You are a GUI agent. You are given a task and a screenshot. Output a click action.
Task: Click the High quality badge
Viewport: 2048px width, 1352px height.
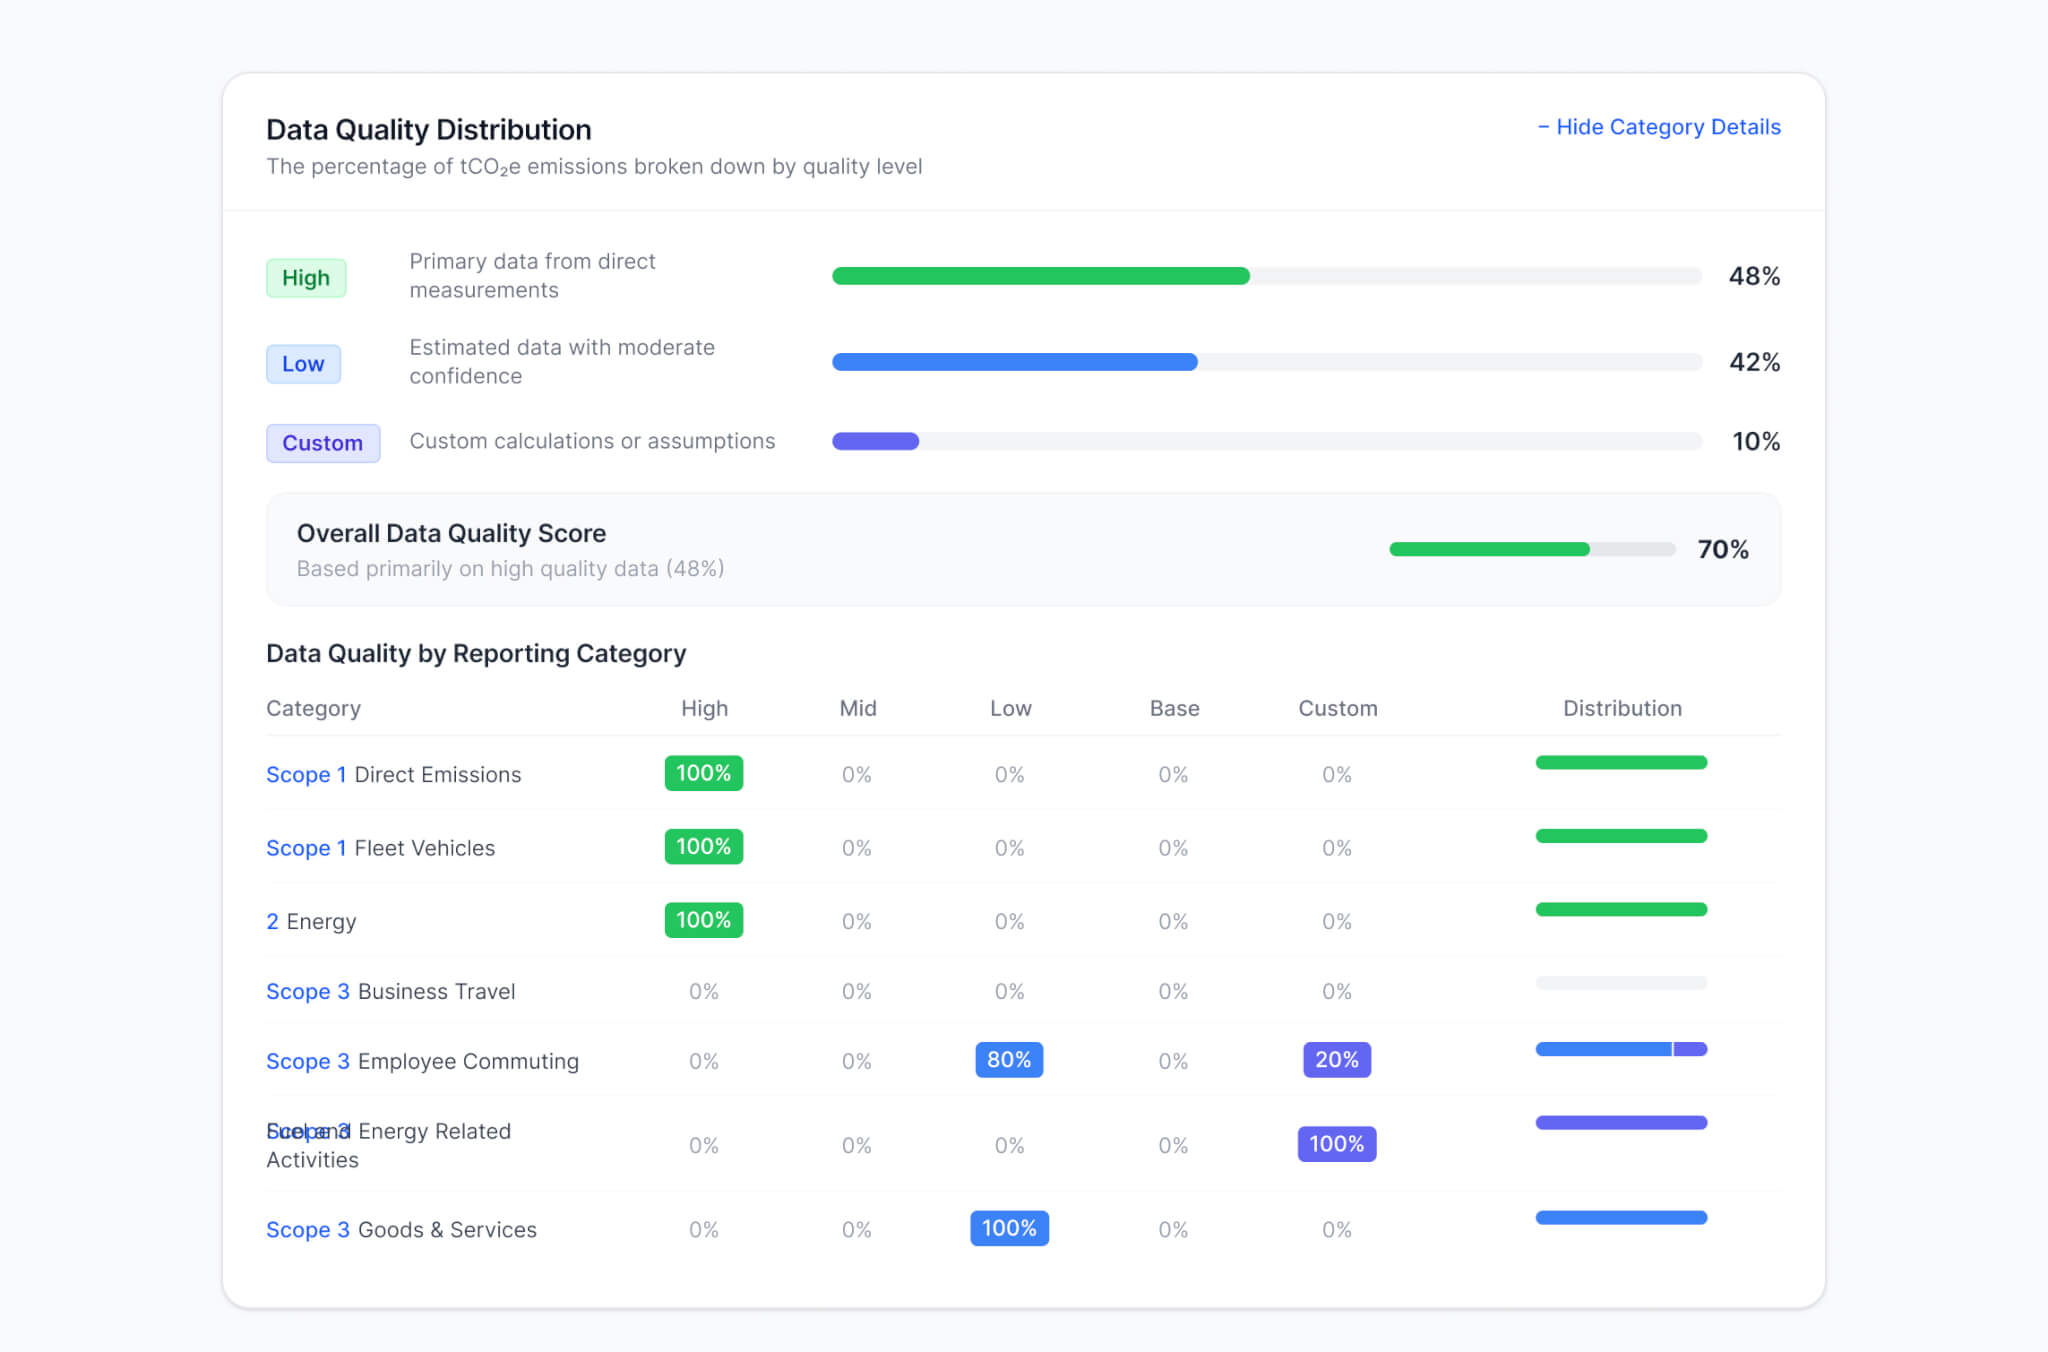point(306,278)
